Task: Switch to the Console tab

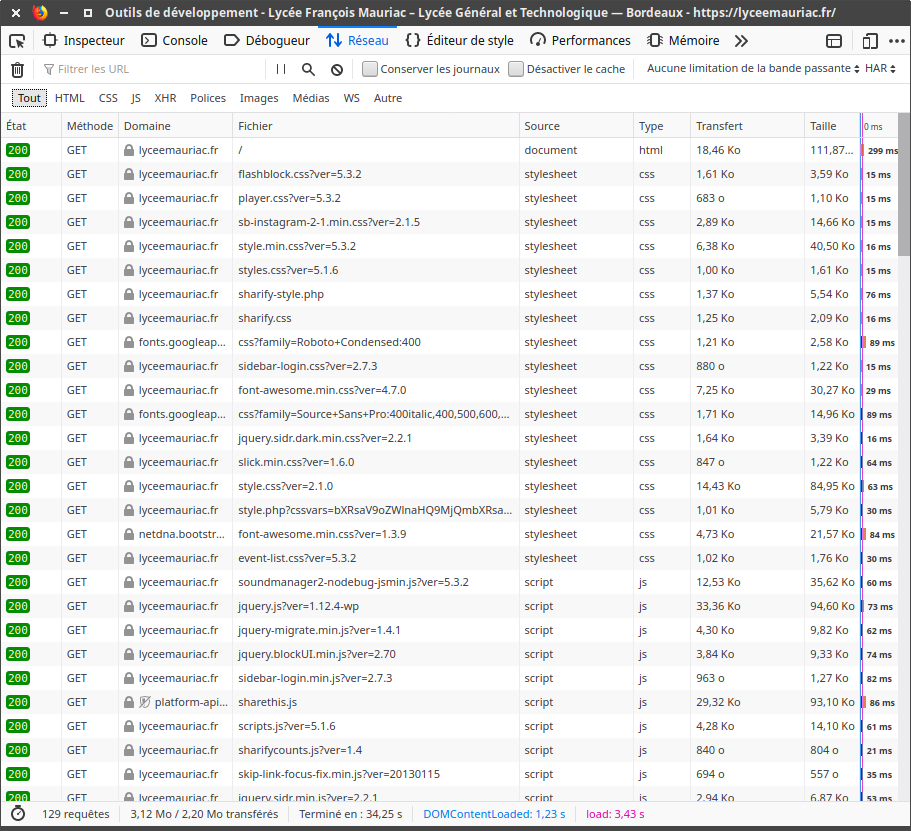Action: (x=175, y=41)
